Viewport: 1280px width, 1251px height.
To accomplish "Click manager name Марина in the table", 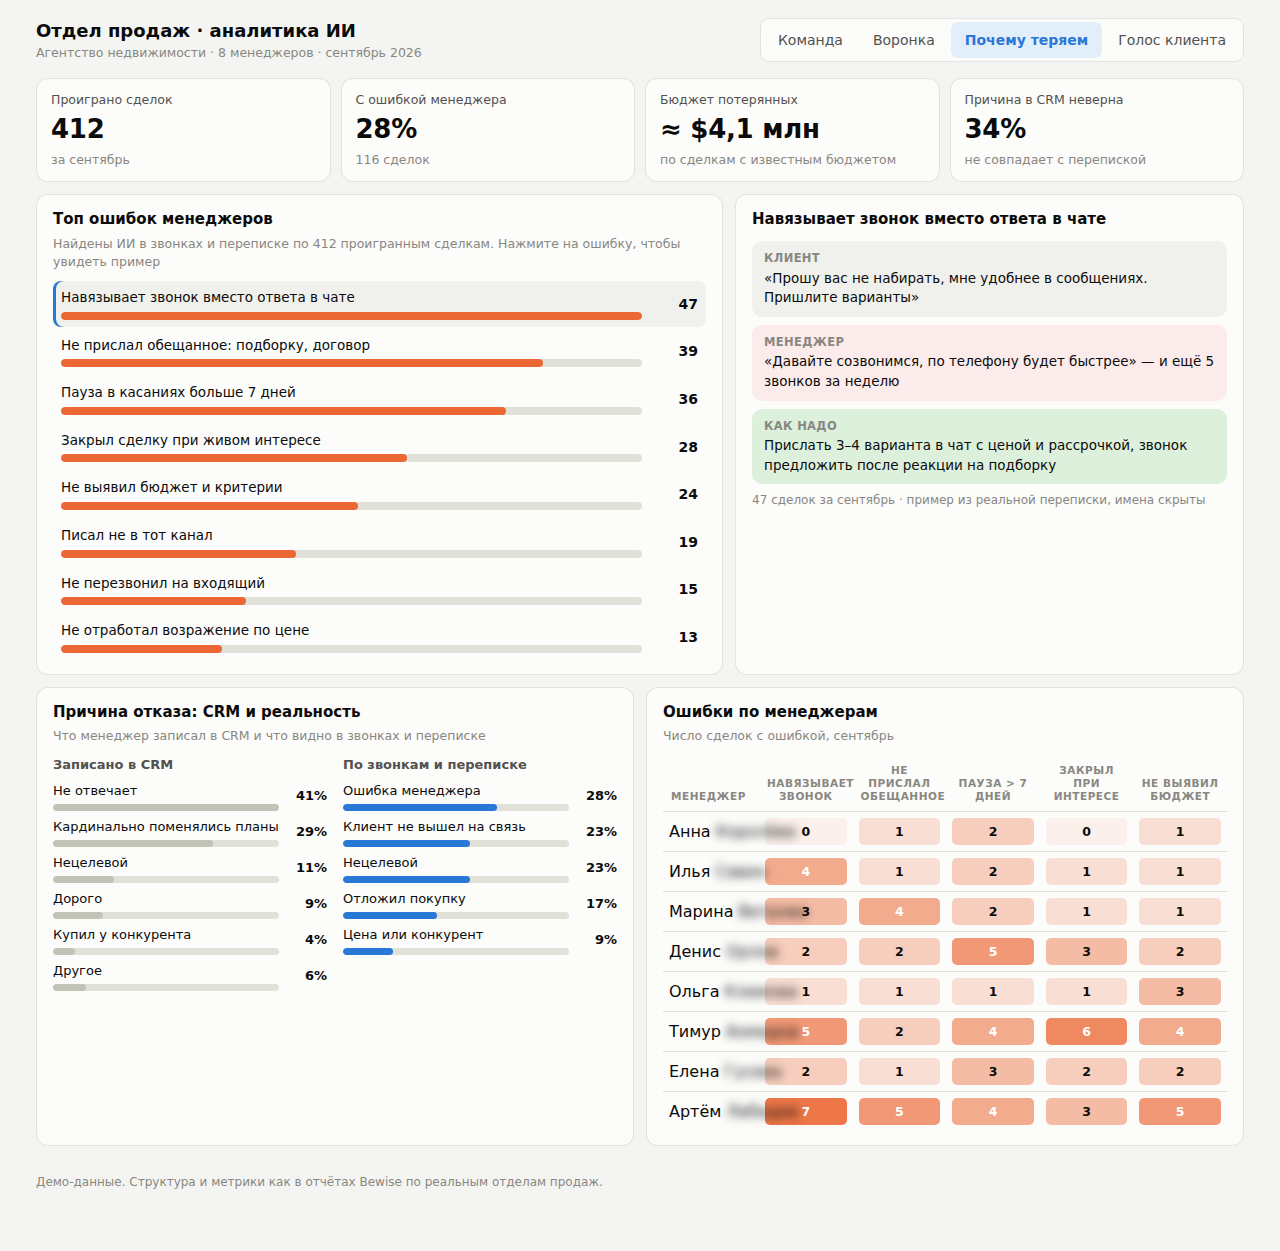I will 701,911.
